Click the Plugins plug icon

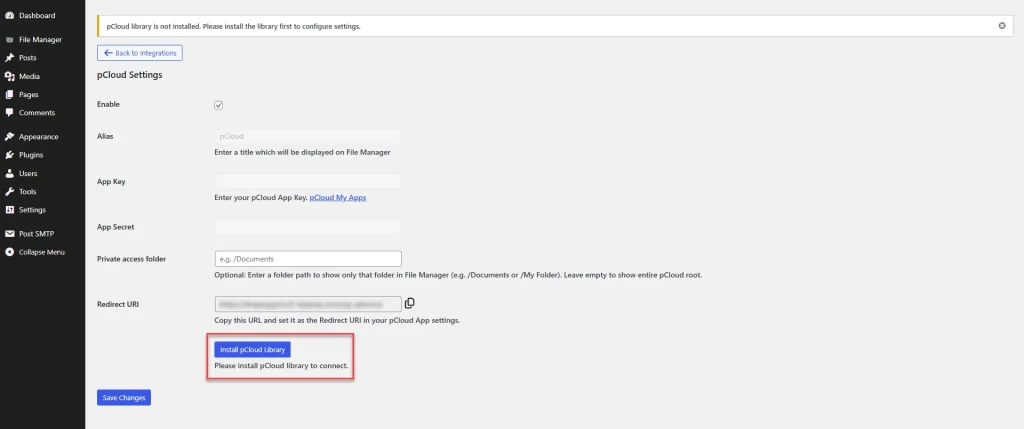coord(10,155)
